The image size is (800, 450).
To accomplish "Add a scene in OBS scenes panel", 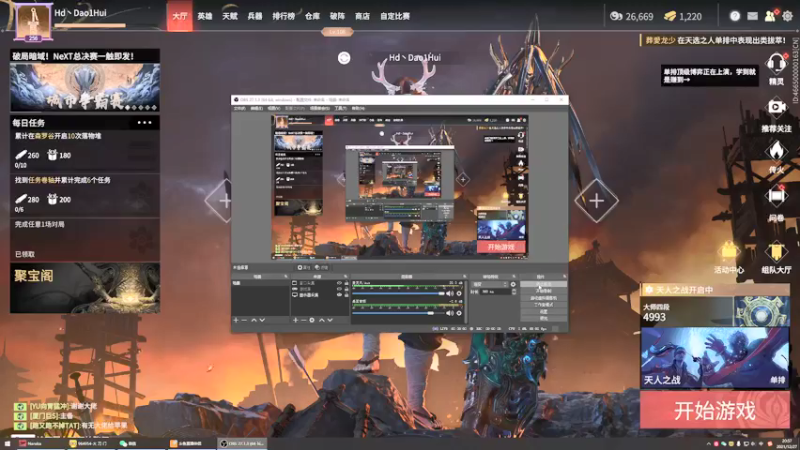I will click(236, 320).
